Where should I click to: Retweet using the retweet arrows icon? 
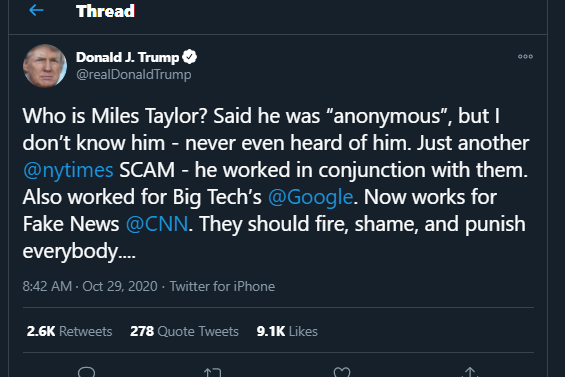[x=213, y=372]
